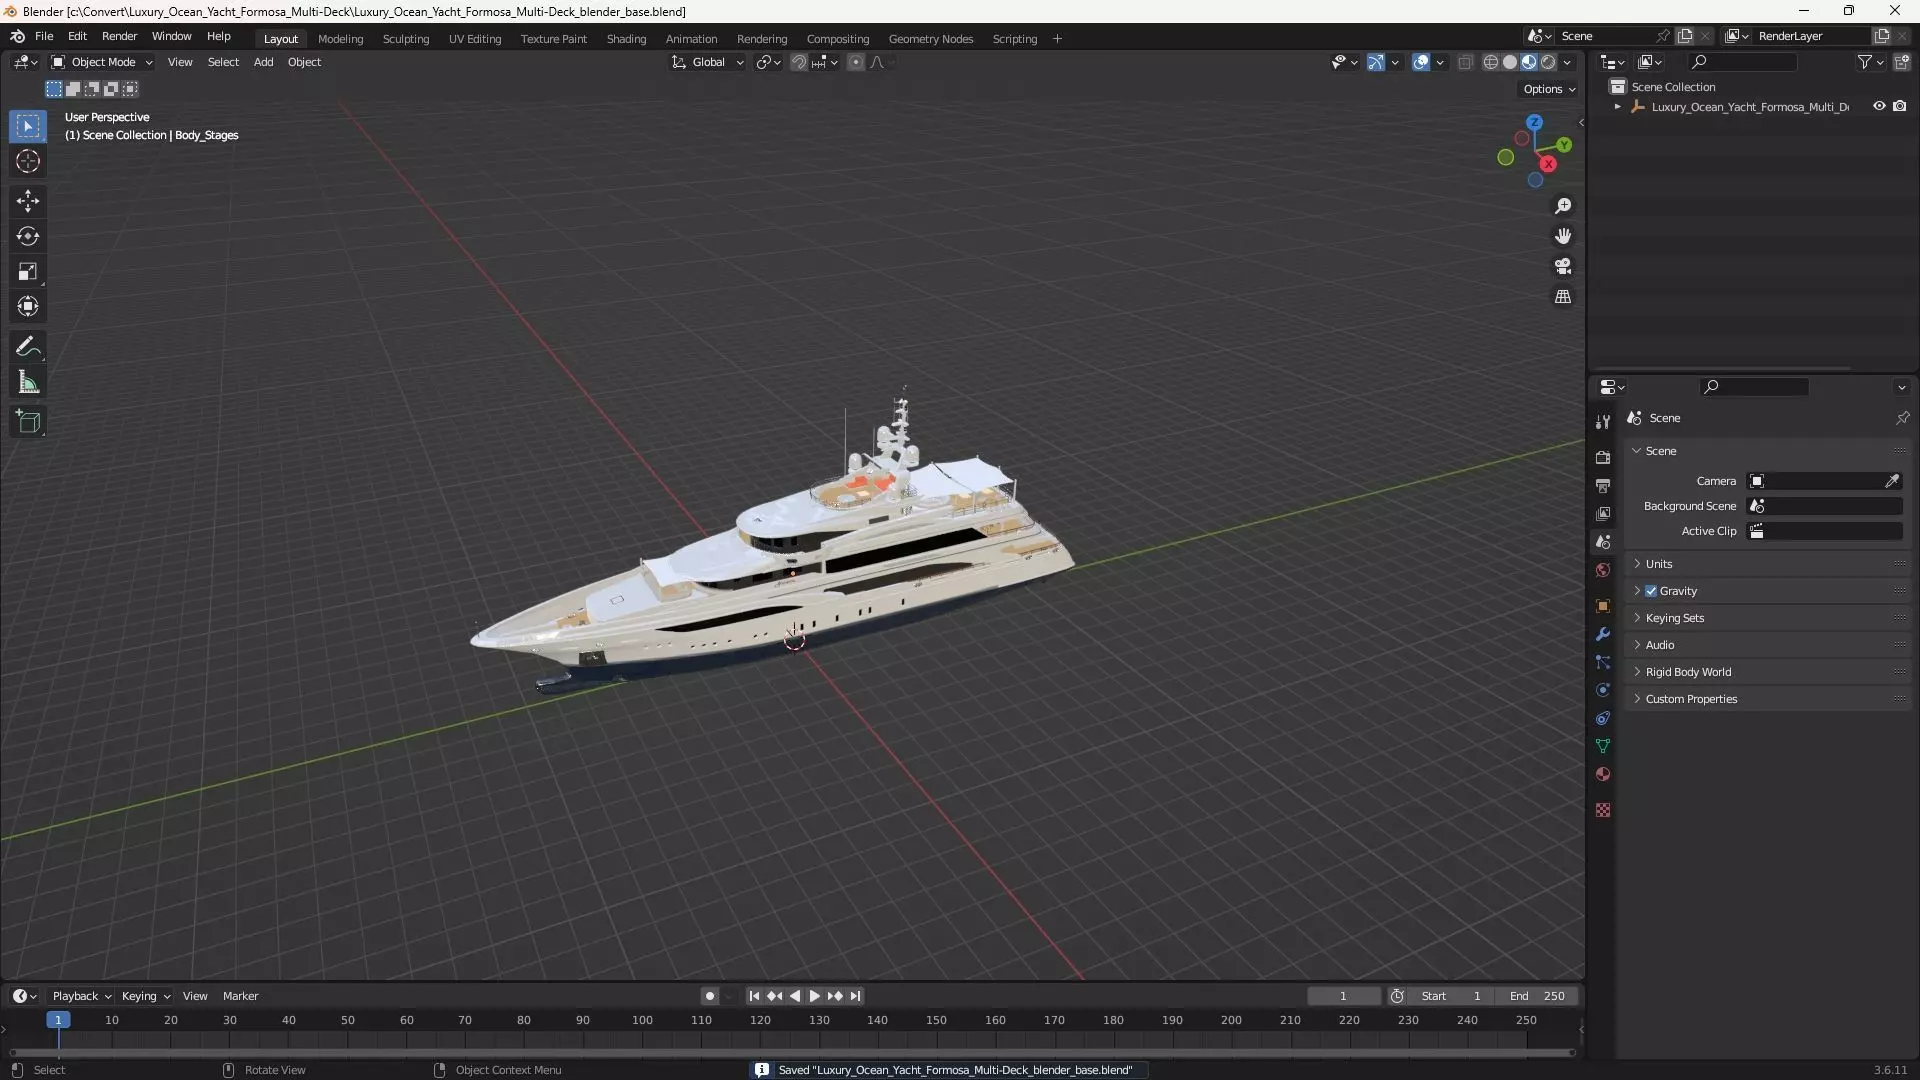
Task: Click the Zoom view icon in viewport
Action: [x=1563, y=206]
